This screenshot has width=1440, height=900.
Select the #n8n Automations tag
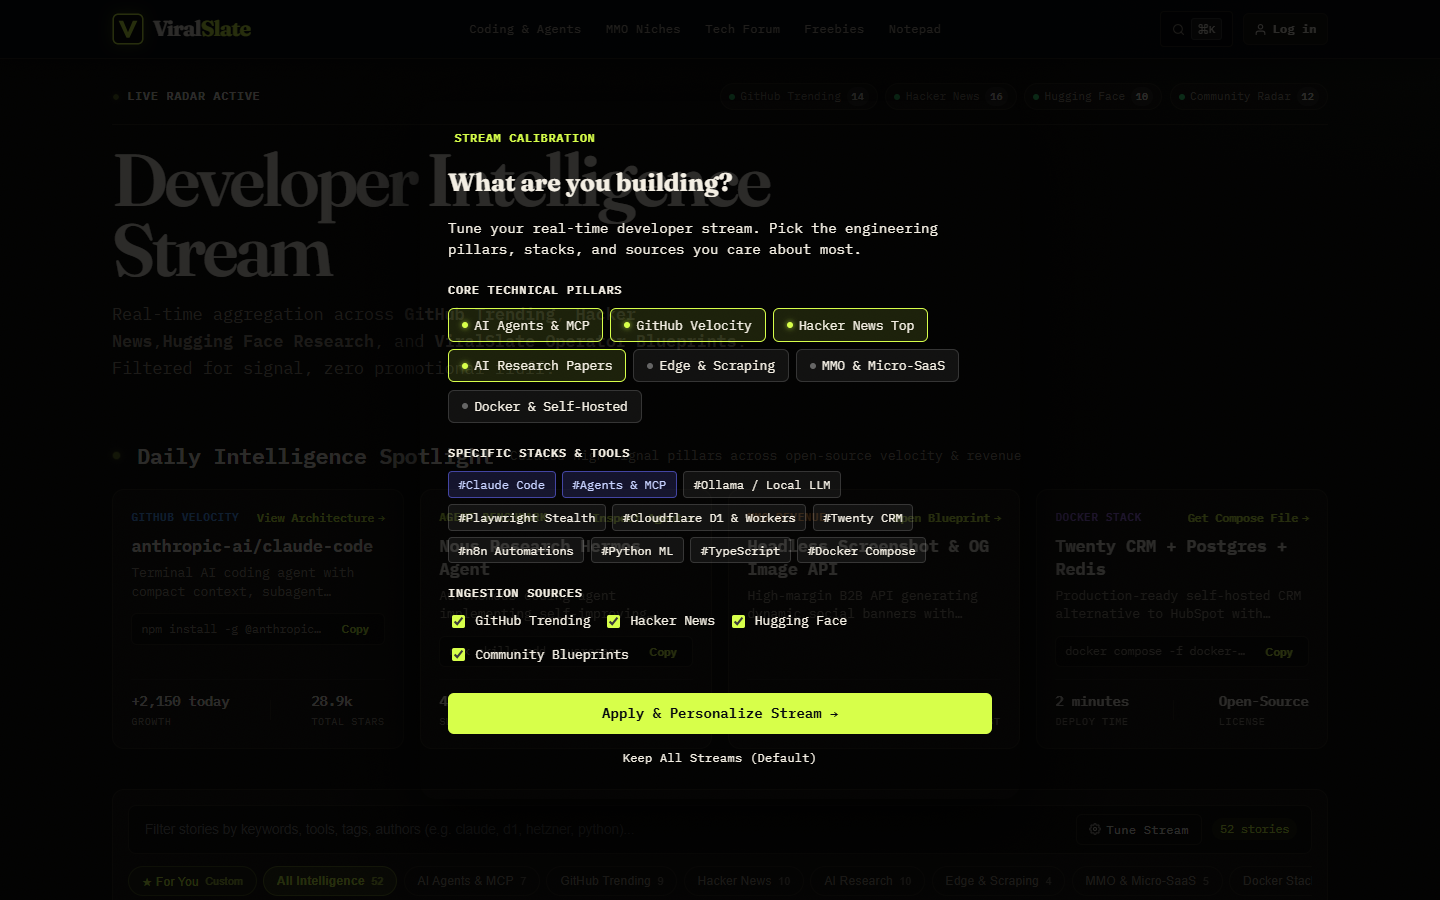(516, 551)
